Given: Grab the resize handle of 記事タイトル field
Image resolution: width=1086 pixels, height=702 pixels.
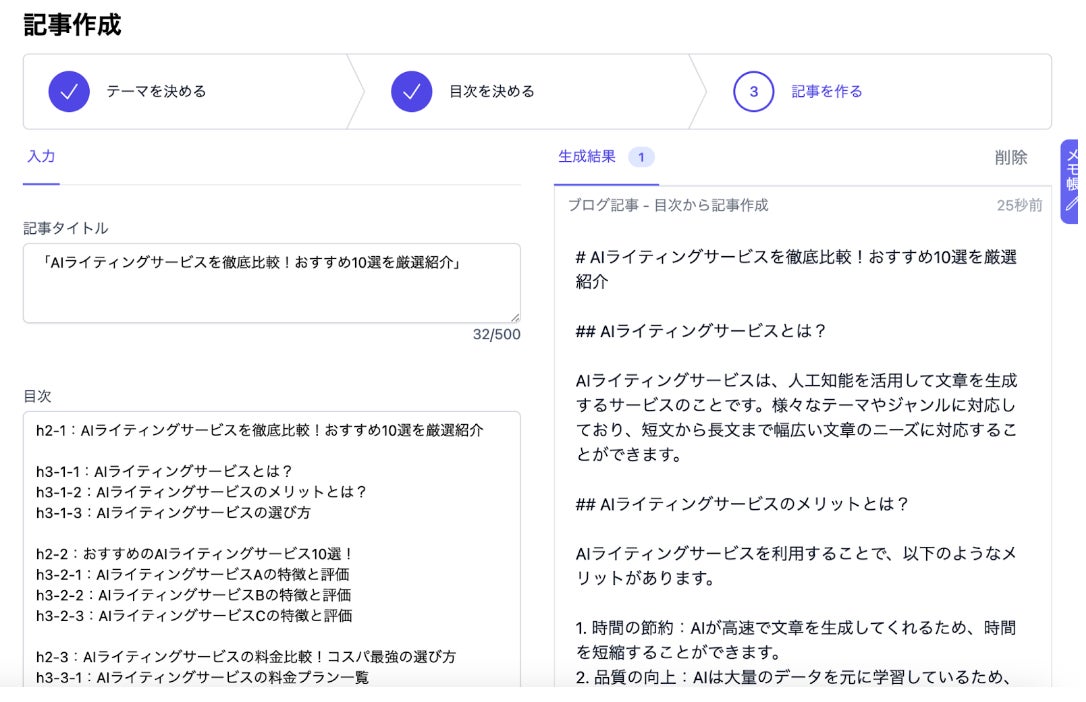Looking at the screenshot, I should tap(515, 317).
